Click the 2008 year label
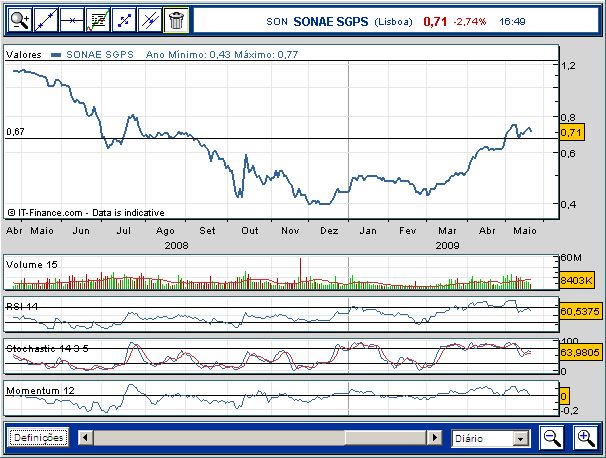Image resolution: width=606 pixels, height=458 pixels. click(176, 245)
